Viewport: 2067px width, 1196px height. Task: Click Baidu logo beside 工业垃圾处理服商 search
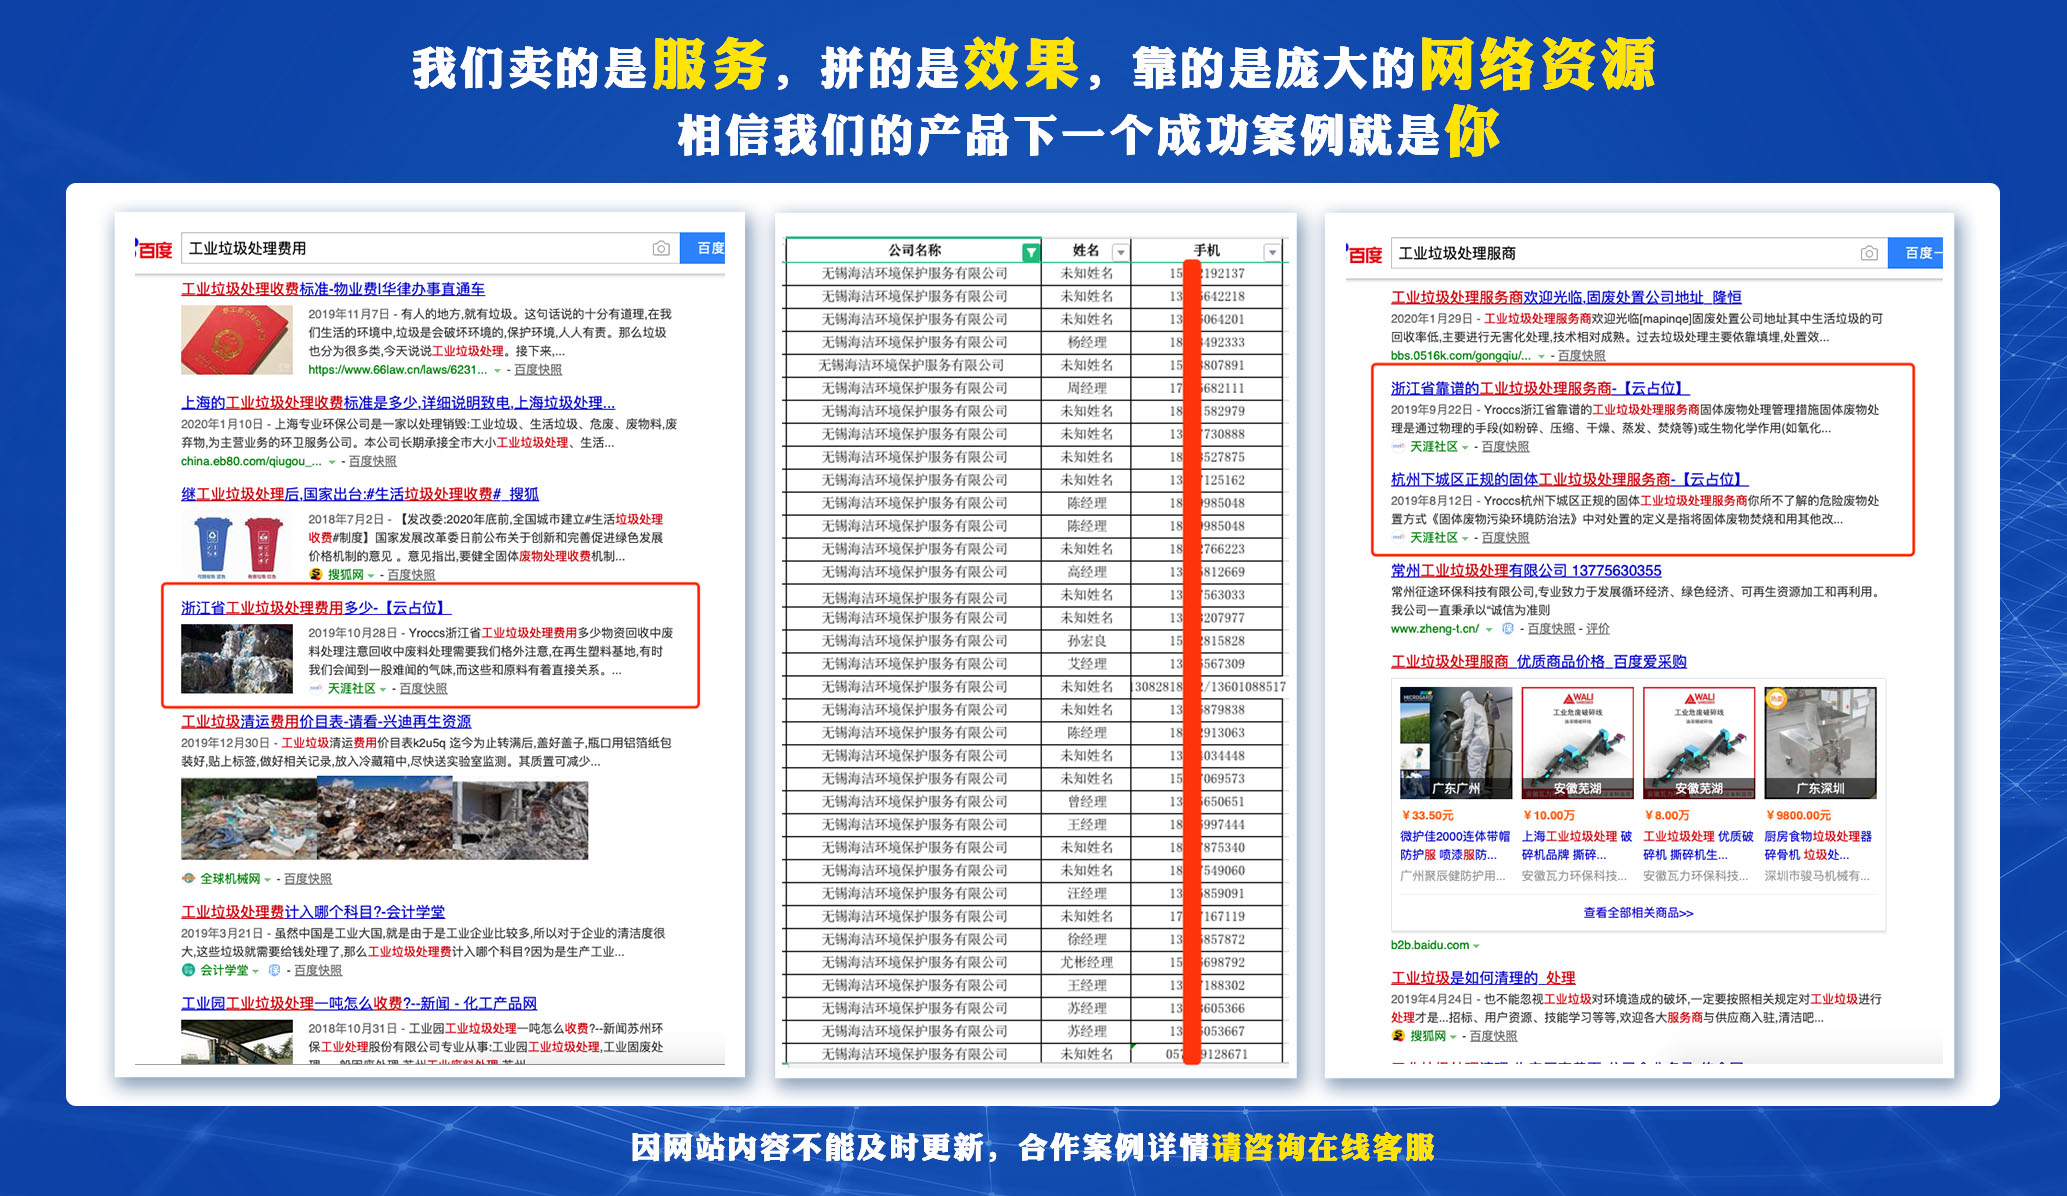(1364, 254)
